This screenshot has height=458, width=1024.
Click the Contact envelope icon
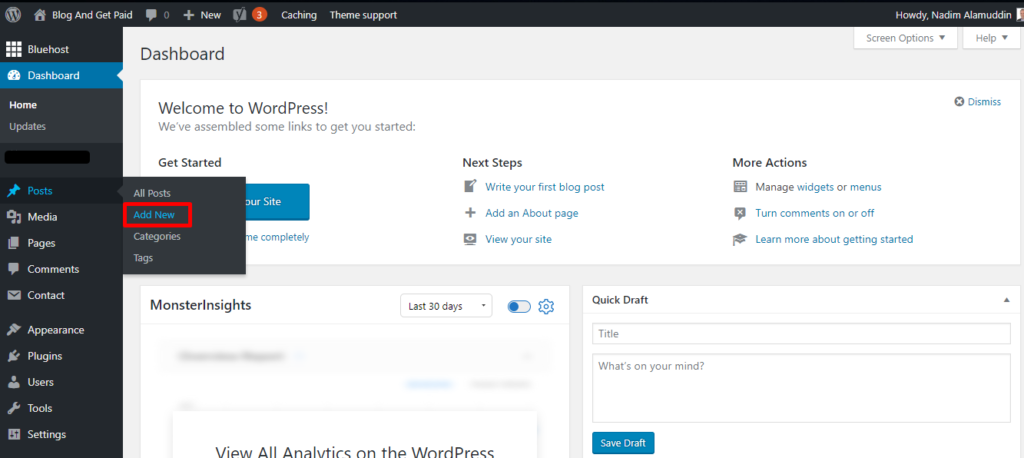coord(14,295)
